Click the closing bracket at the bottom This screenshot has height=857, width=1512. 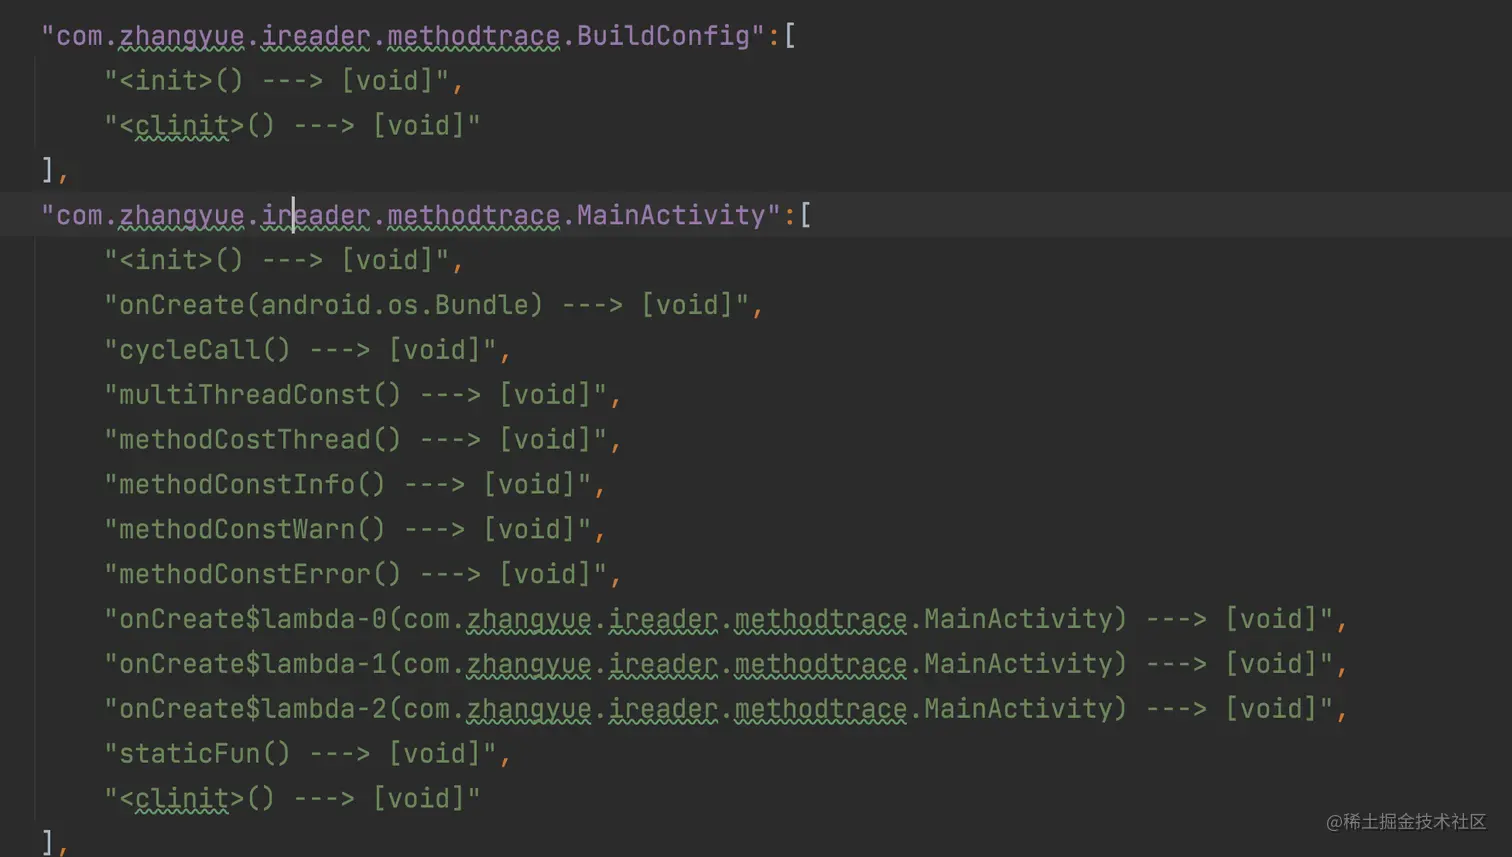47,841
